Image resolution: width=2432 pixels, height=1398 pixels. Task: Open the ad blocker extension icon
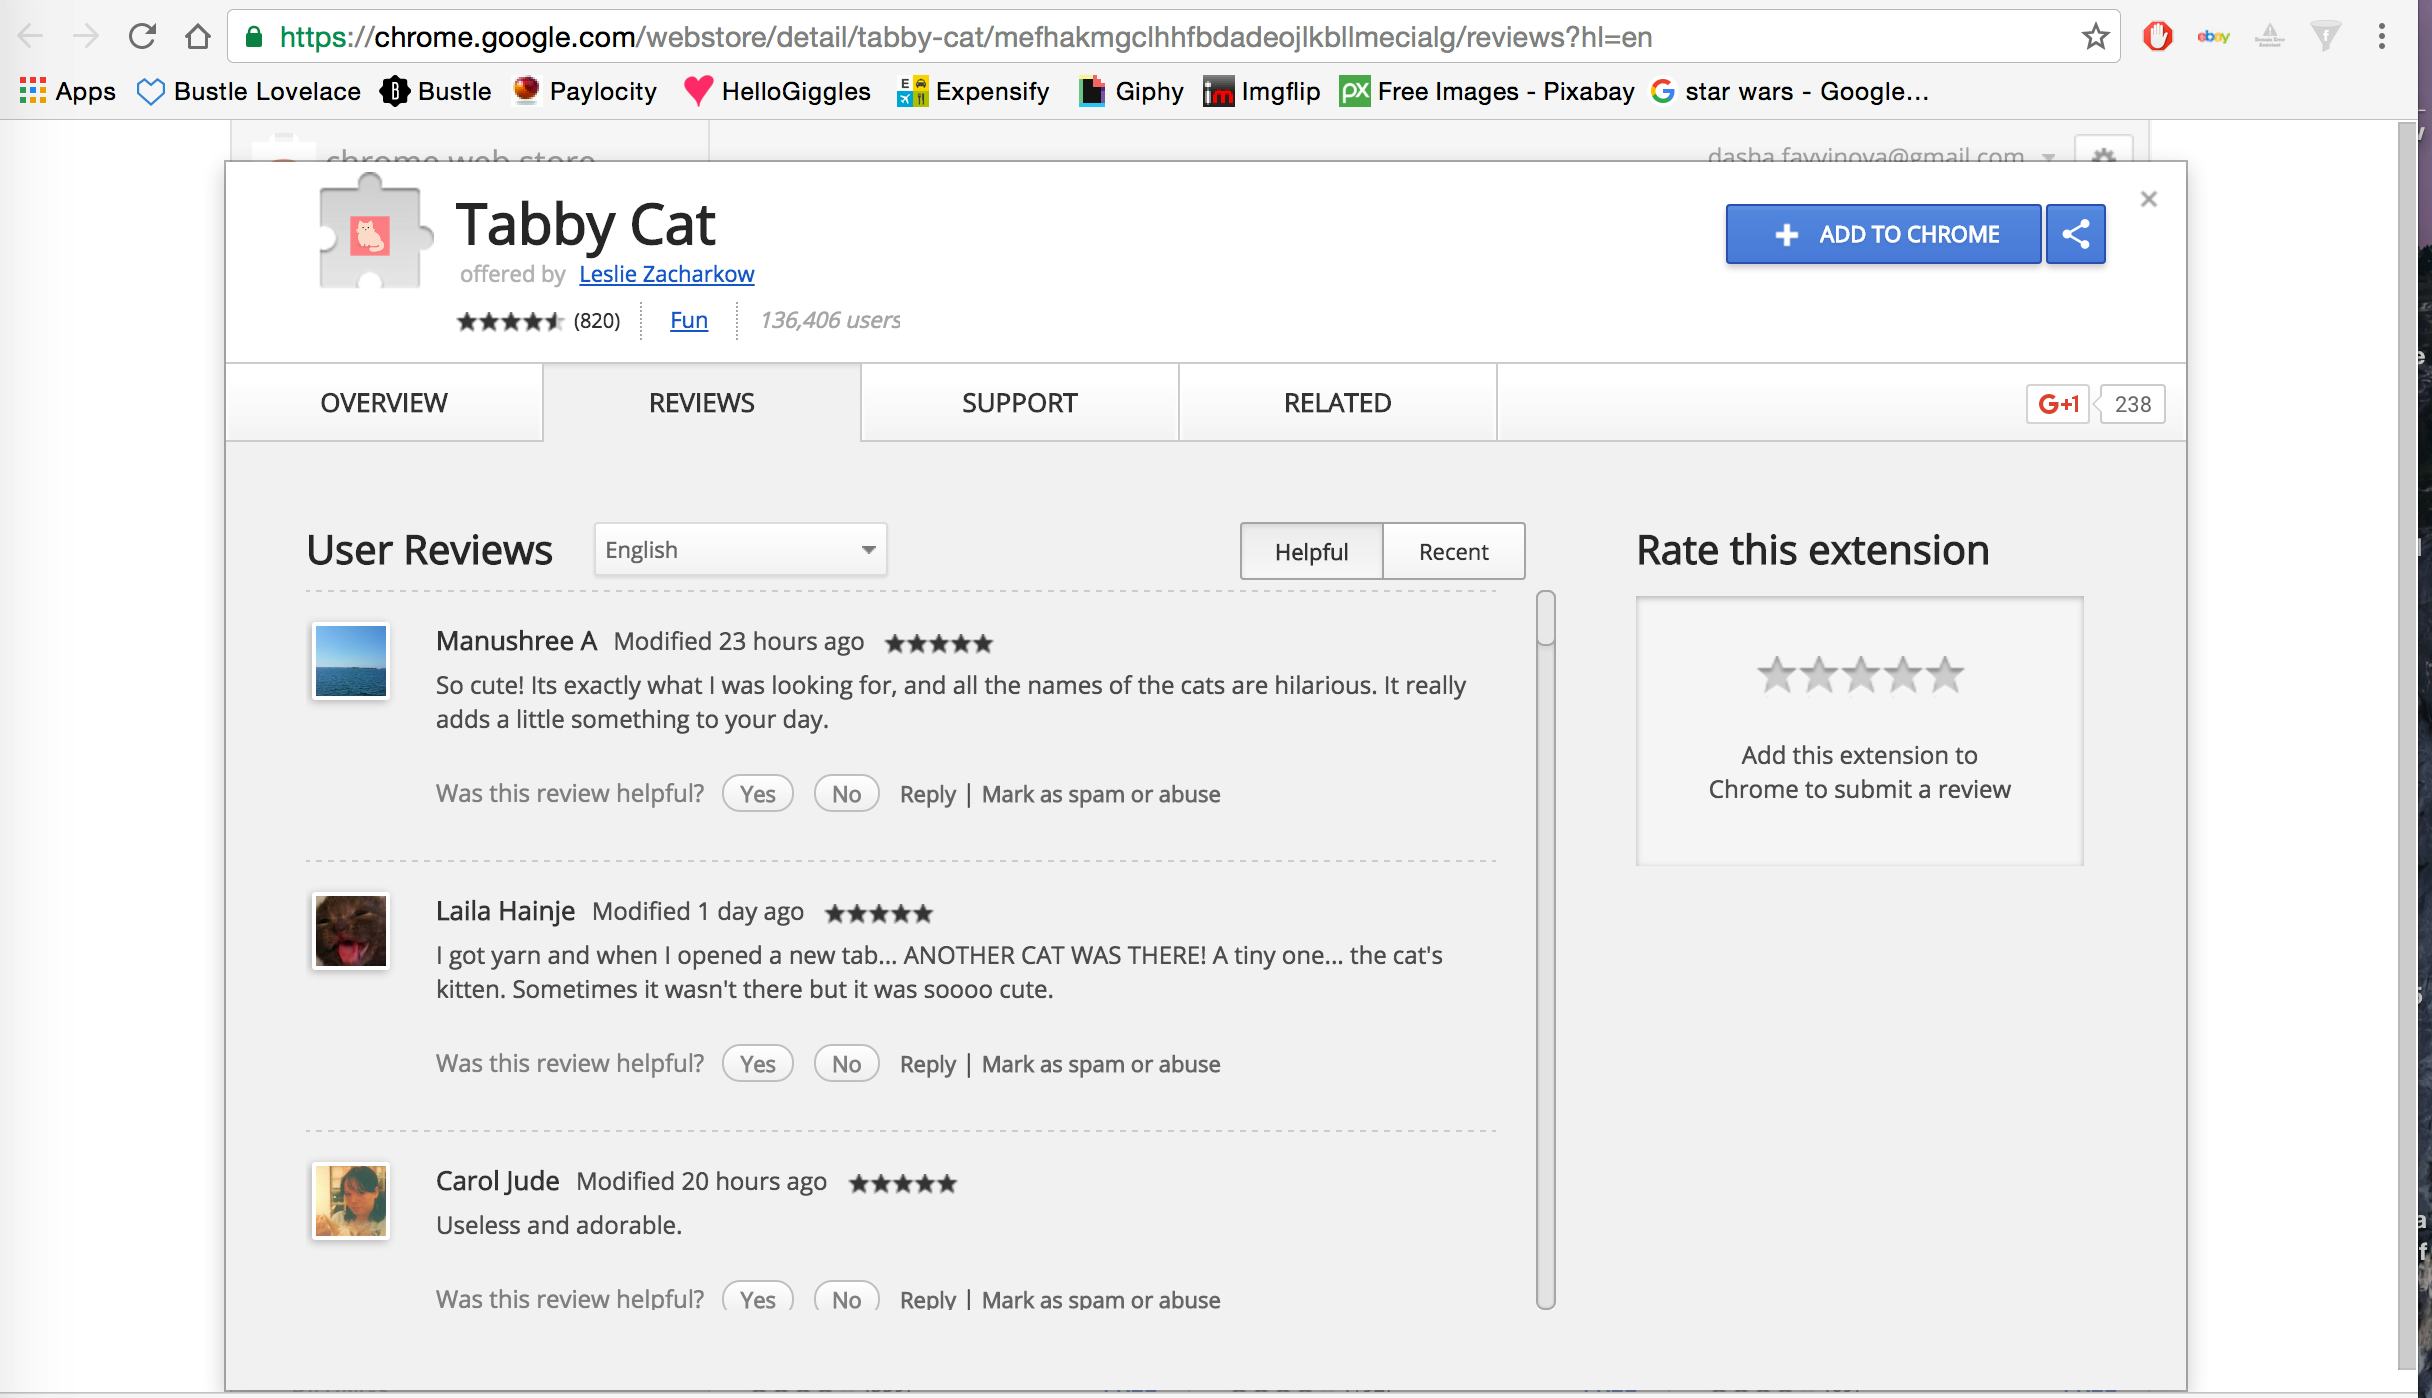tap(2157, 36)
